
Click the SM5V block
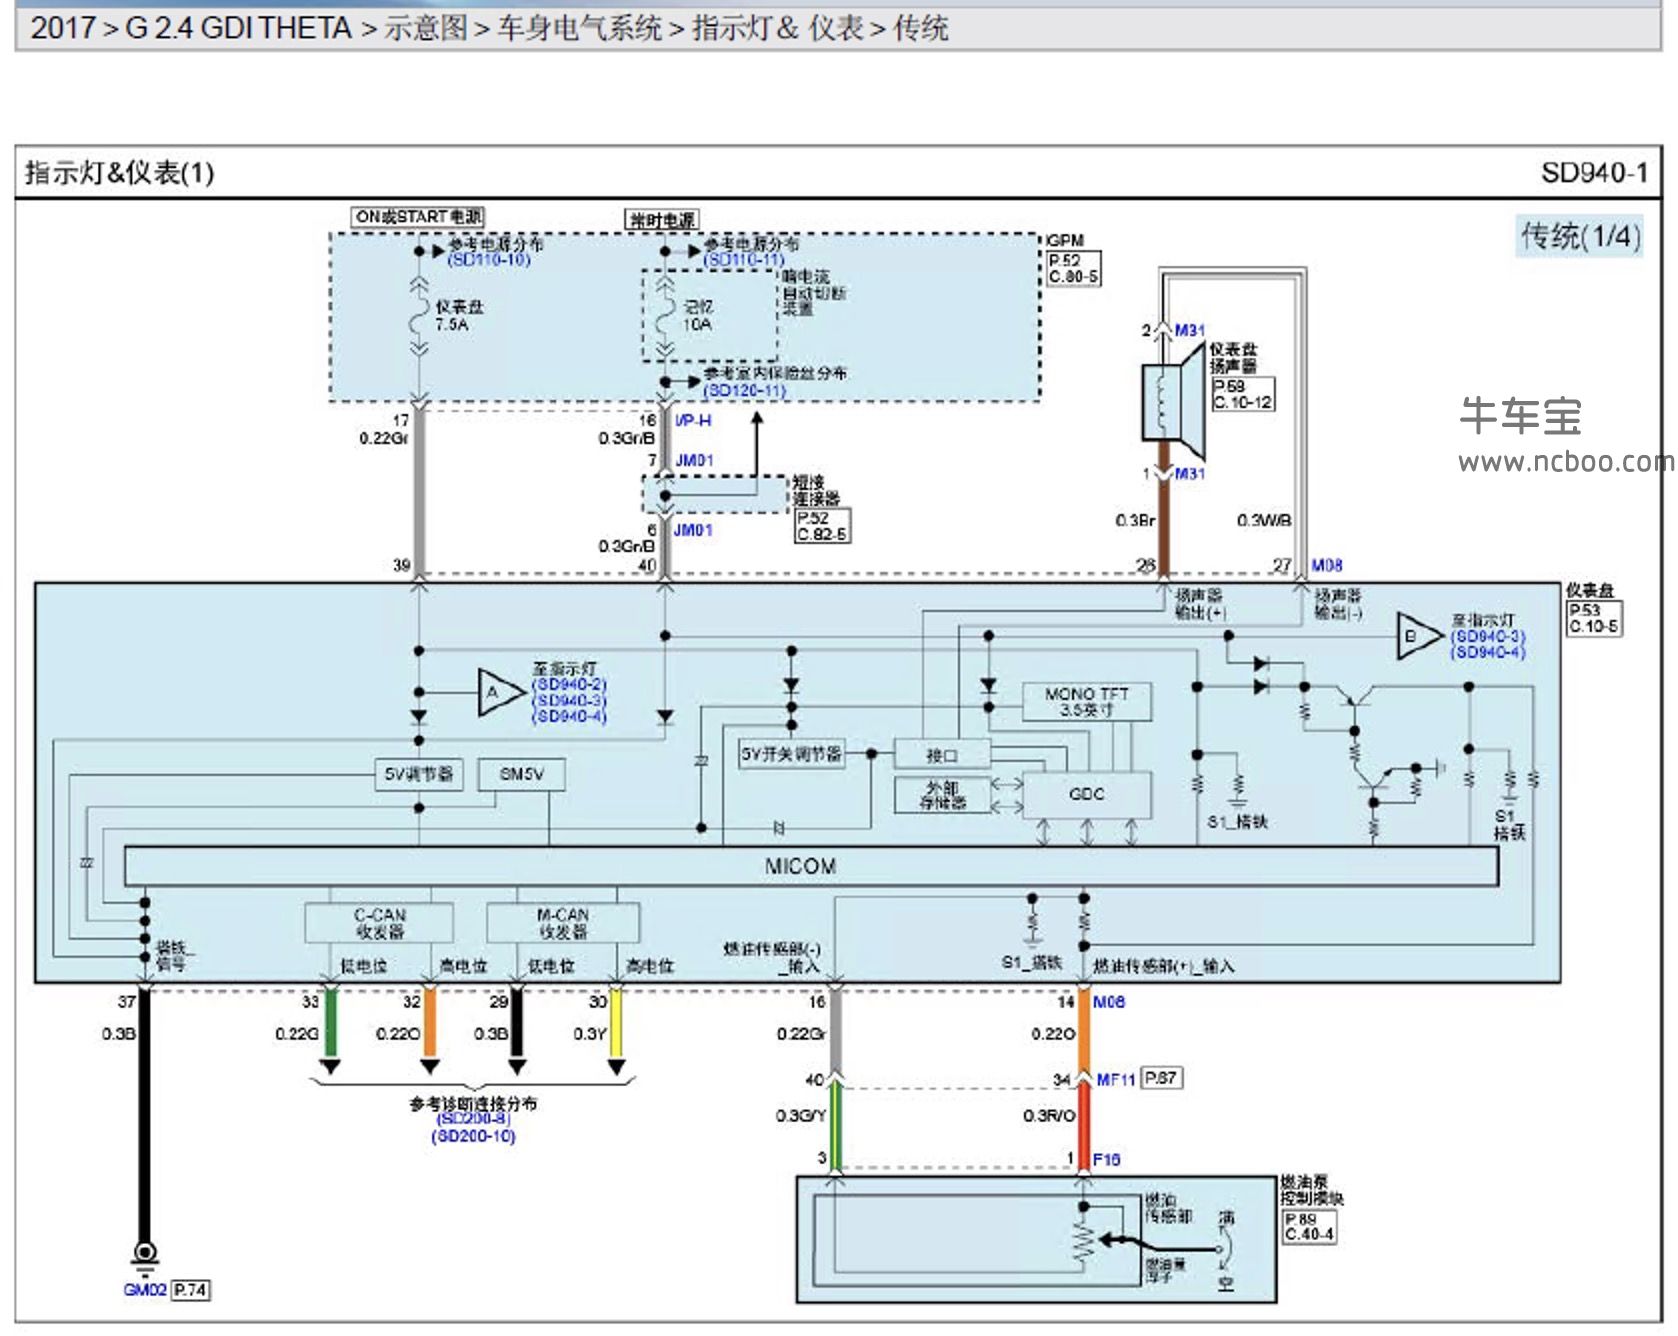point(521,774)
